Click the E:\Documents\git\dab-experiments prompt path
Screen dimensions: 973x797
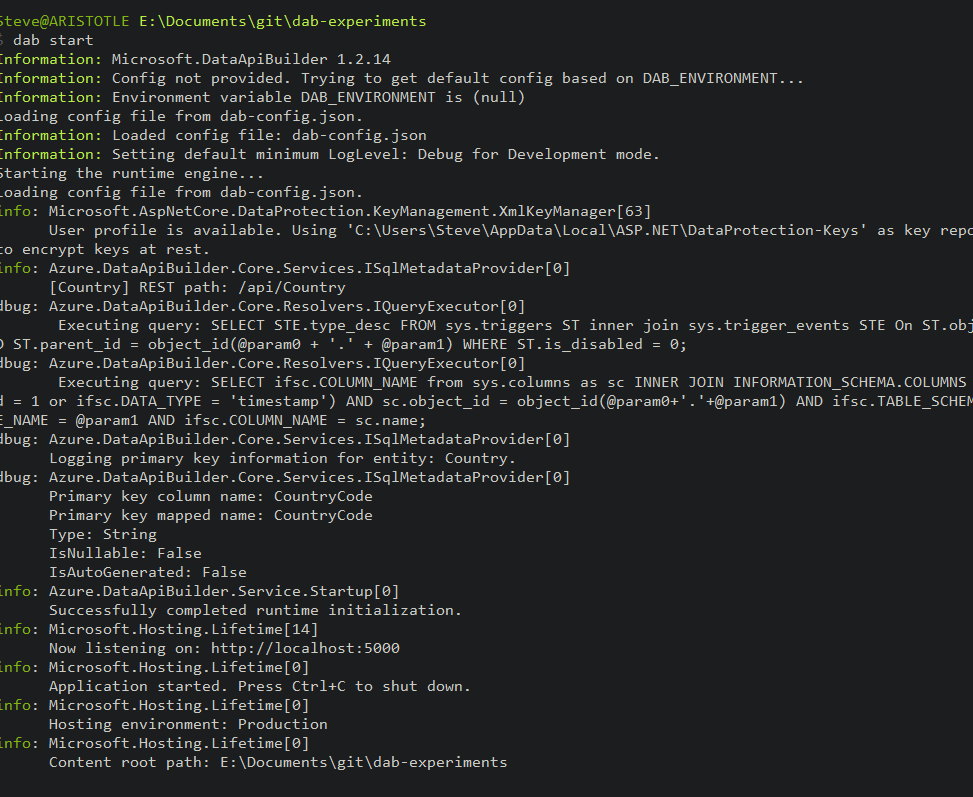[x=284, y=21]
